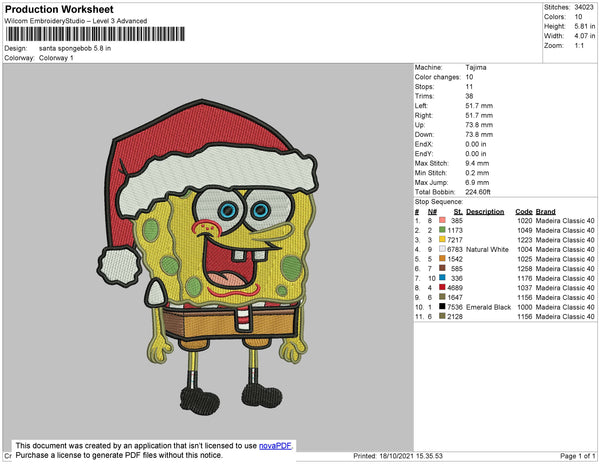Click the 'Production Worksheet' title
This screenshot has height=464, width=600.
pos(59,10)
